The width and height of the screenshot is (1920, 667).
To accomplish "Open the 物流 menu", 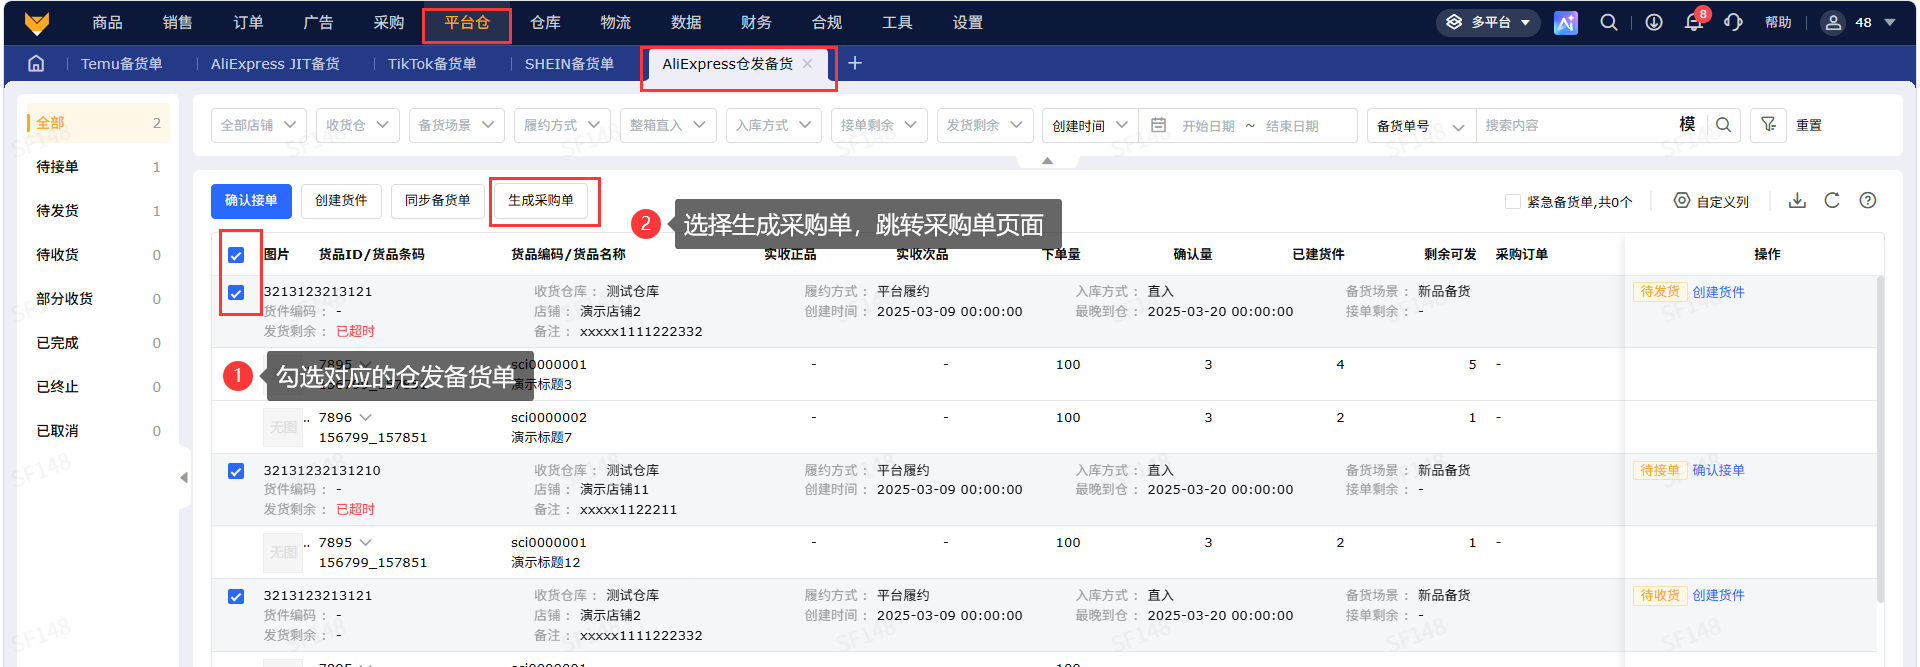I will pos(615,22).
